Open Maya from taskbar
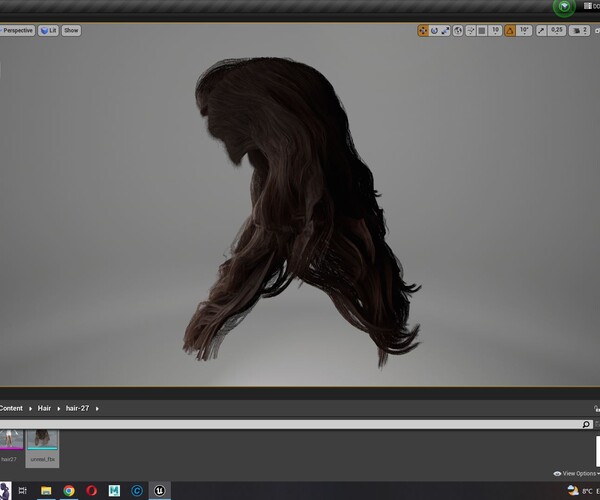The image size is (600, 500). point(114,490)
